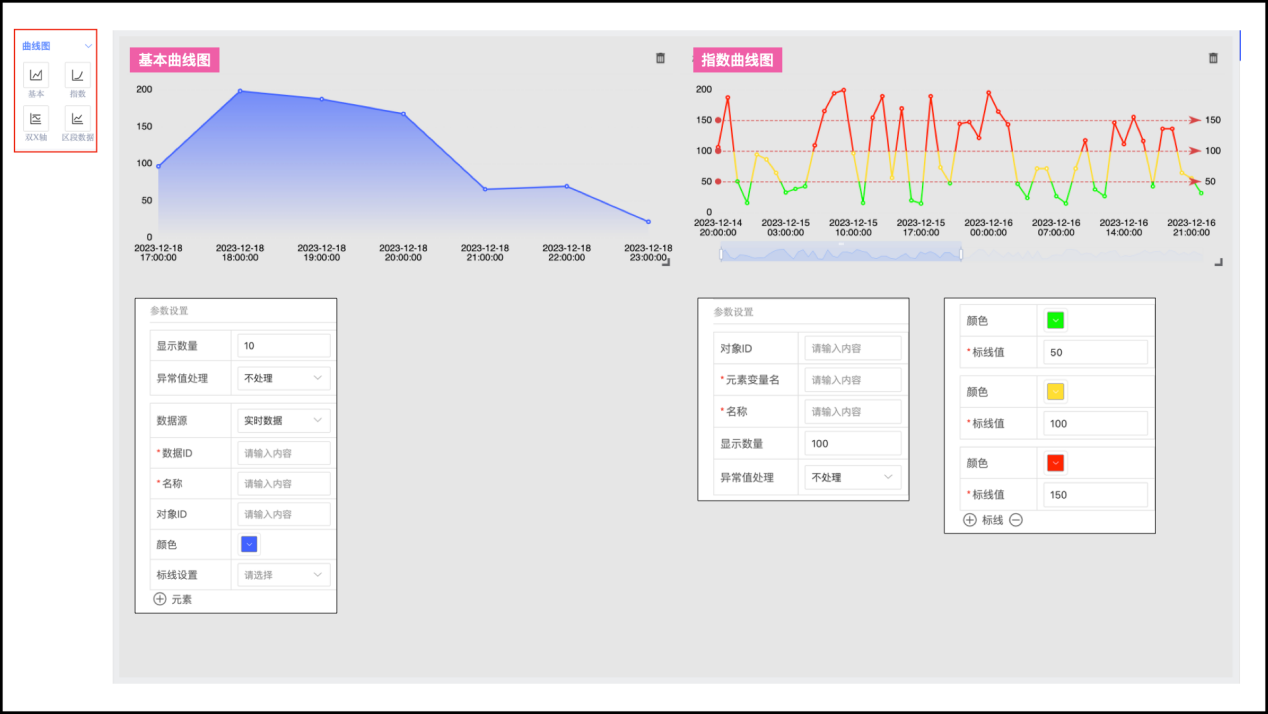Viewport: 1268px width, 714px height.
Task: Click the plus icon to add 标线
Action: coord(969,520)
